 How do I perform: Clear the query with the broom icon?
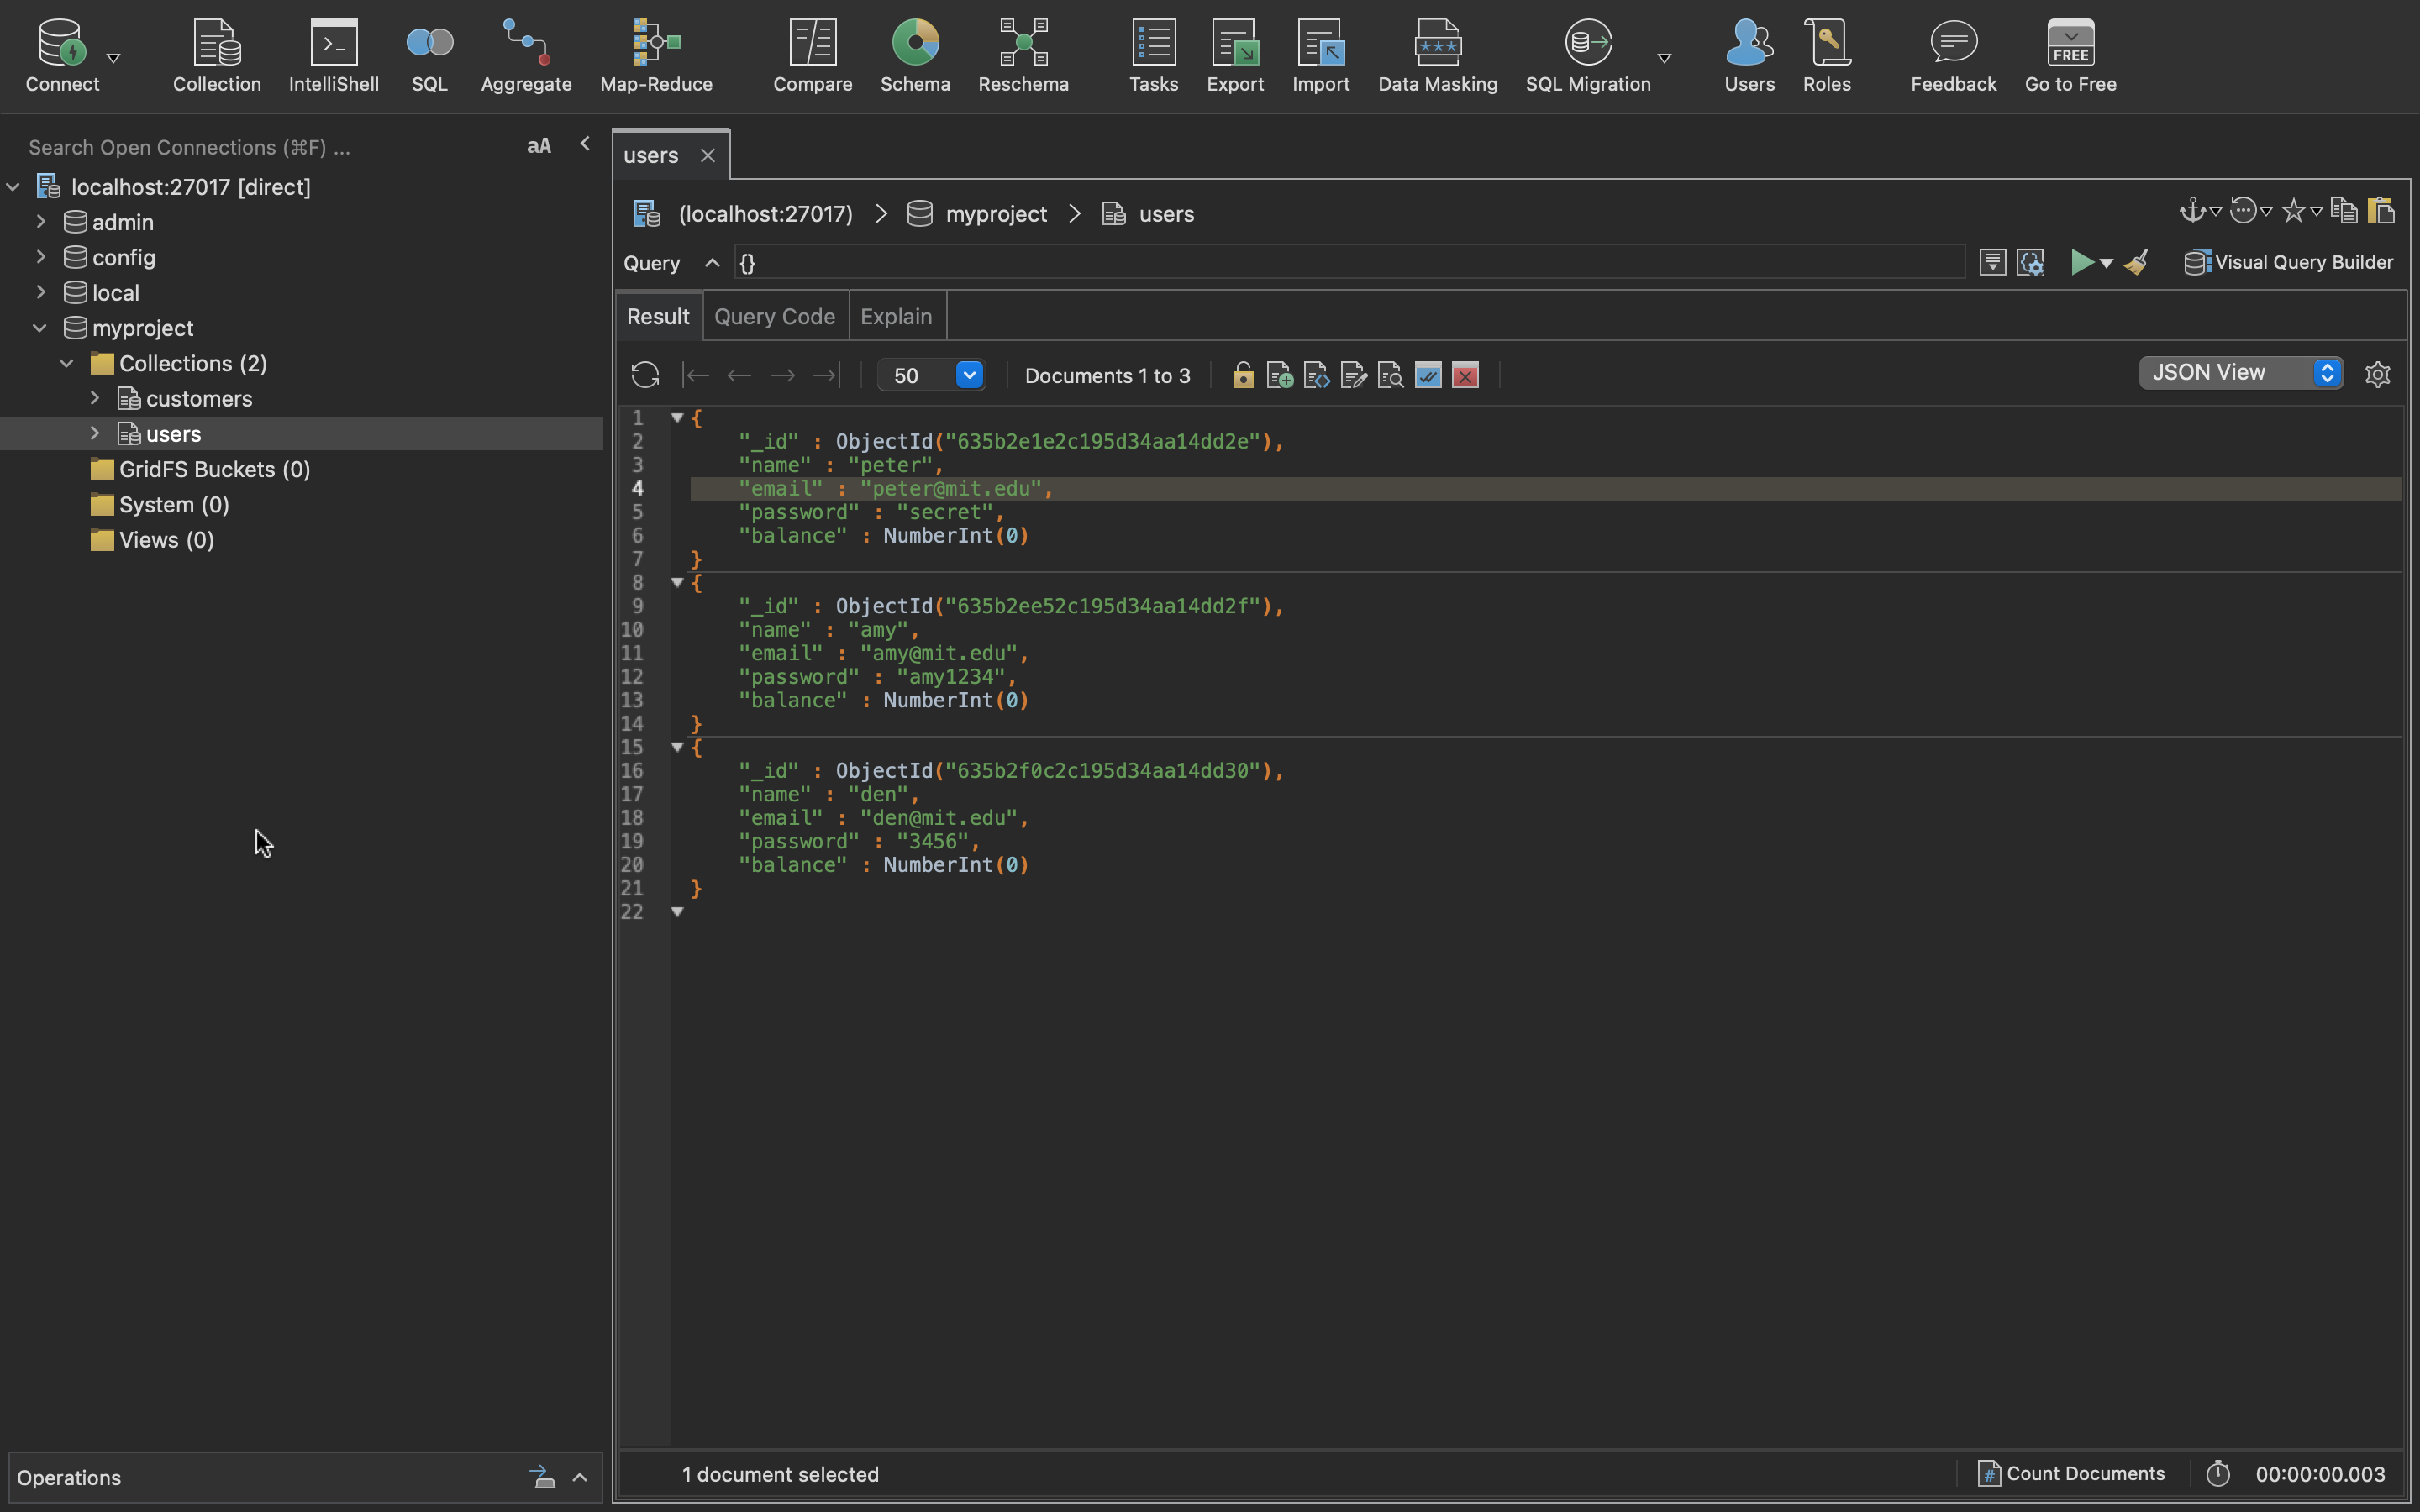coord(2136,263)
